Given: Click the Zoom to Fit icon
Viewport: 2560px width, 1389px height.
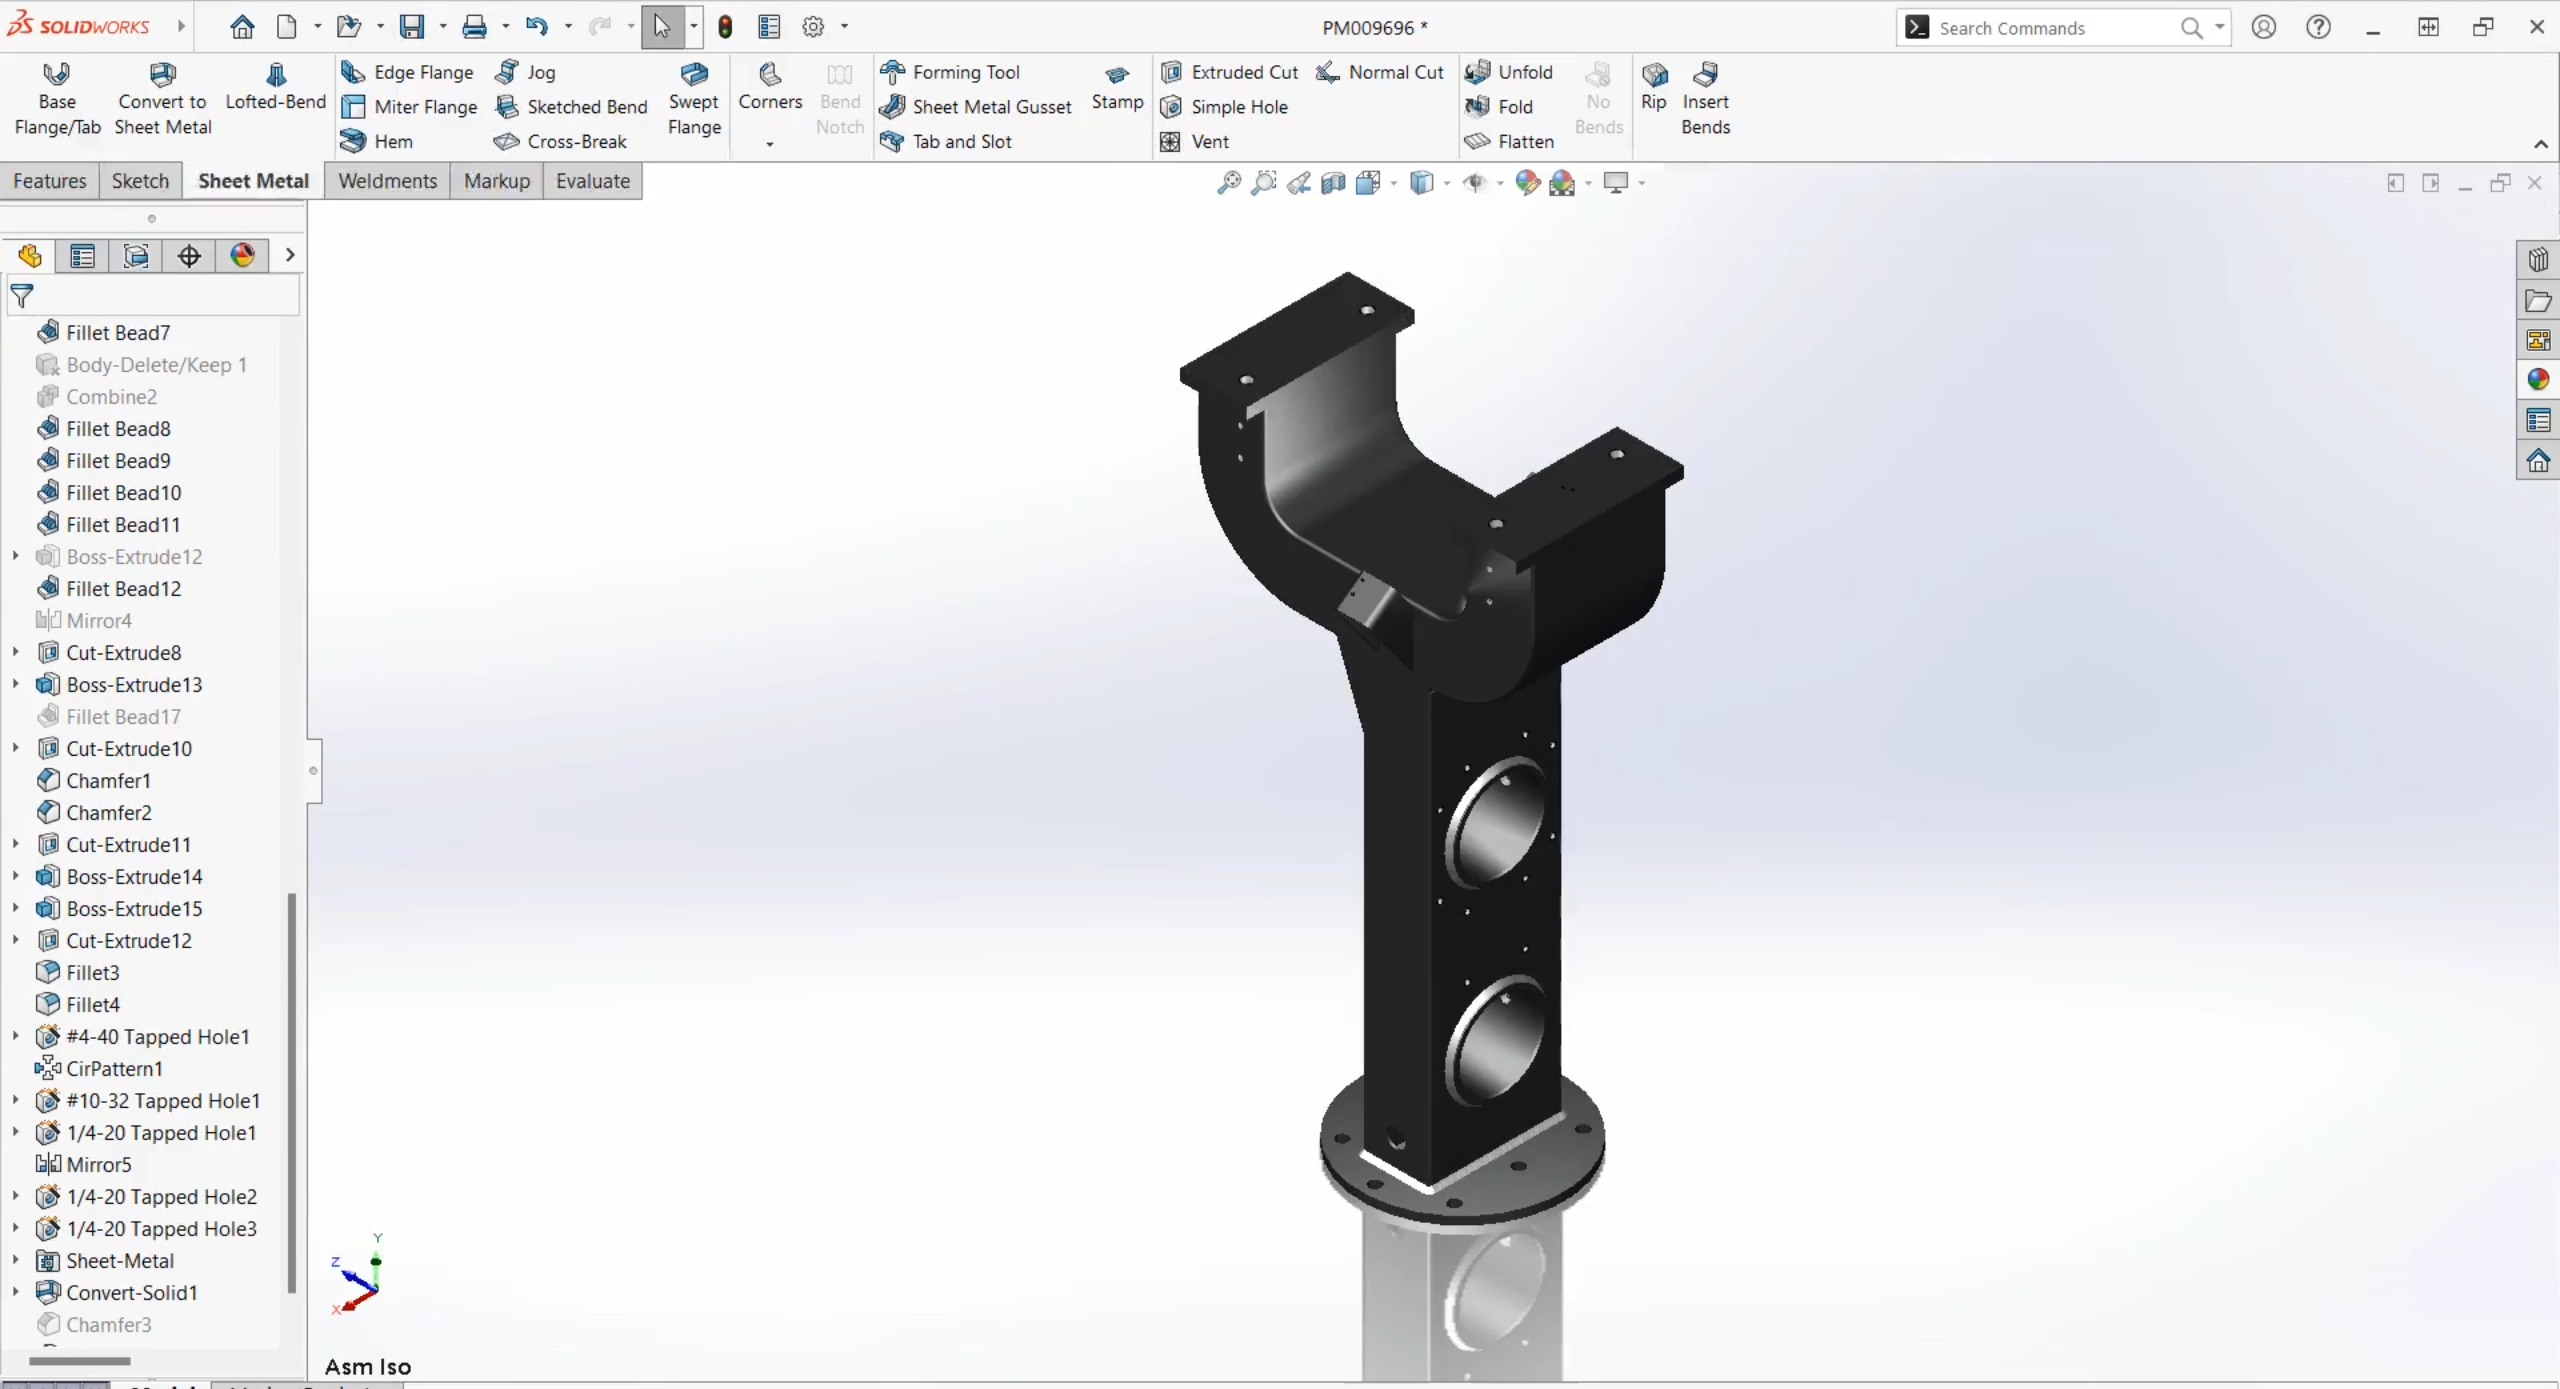Looking at the screenshot, I should click(1229, 182).
